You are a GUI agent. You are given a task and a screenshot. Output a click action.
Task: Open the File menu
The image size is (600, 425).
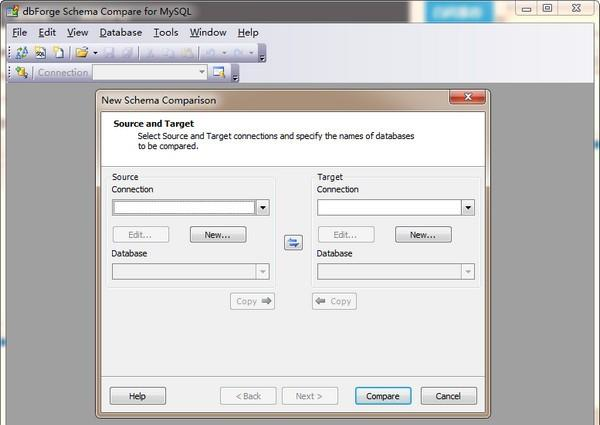(20, 33)
